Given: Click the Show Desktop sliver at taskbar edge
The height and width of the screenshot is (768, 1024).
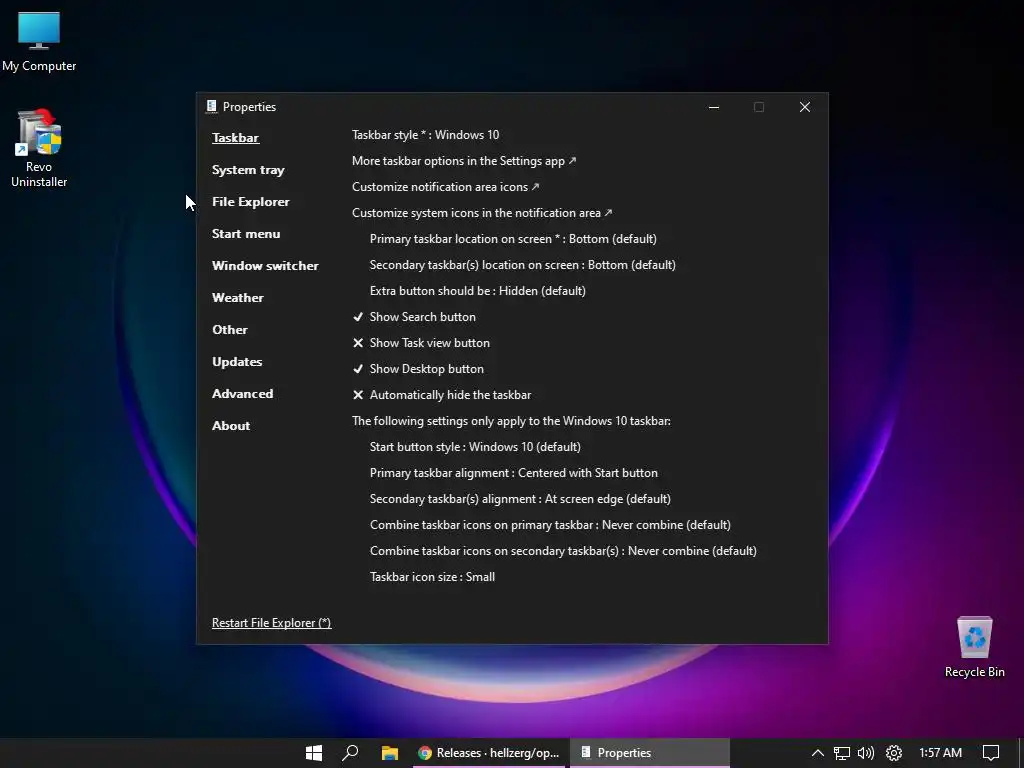Looking at the screenshot, I should point(1021,753).
